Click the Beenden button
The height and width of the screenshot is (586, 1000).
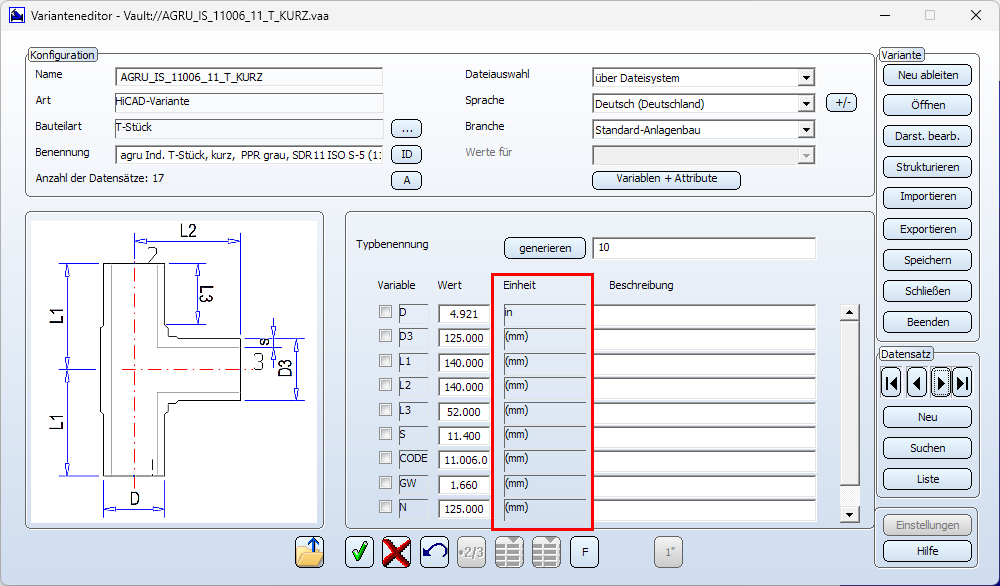click(x=927, y=322)
